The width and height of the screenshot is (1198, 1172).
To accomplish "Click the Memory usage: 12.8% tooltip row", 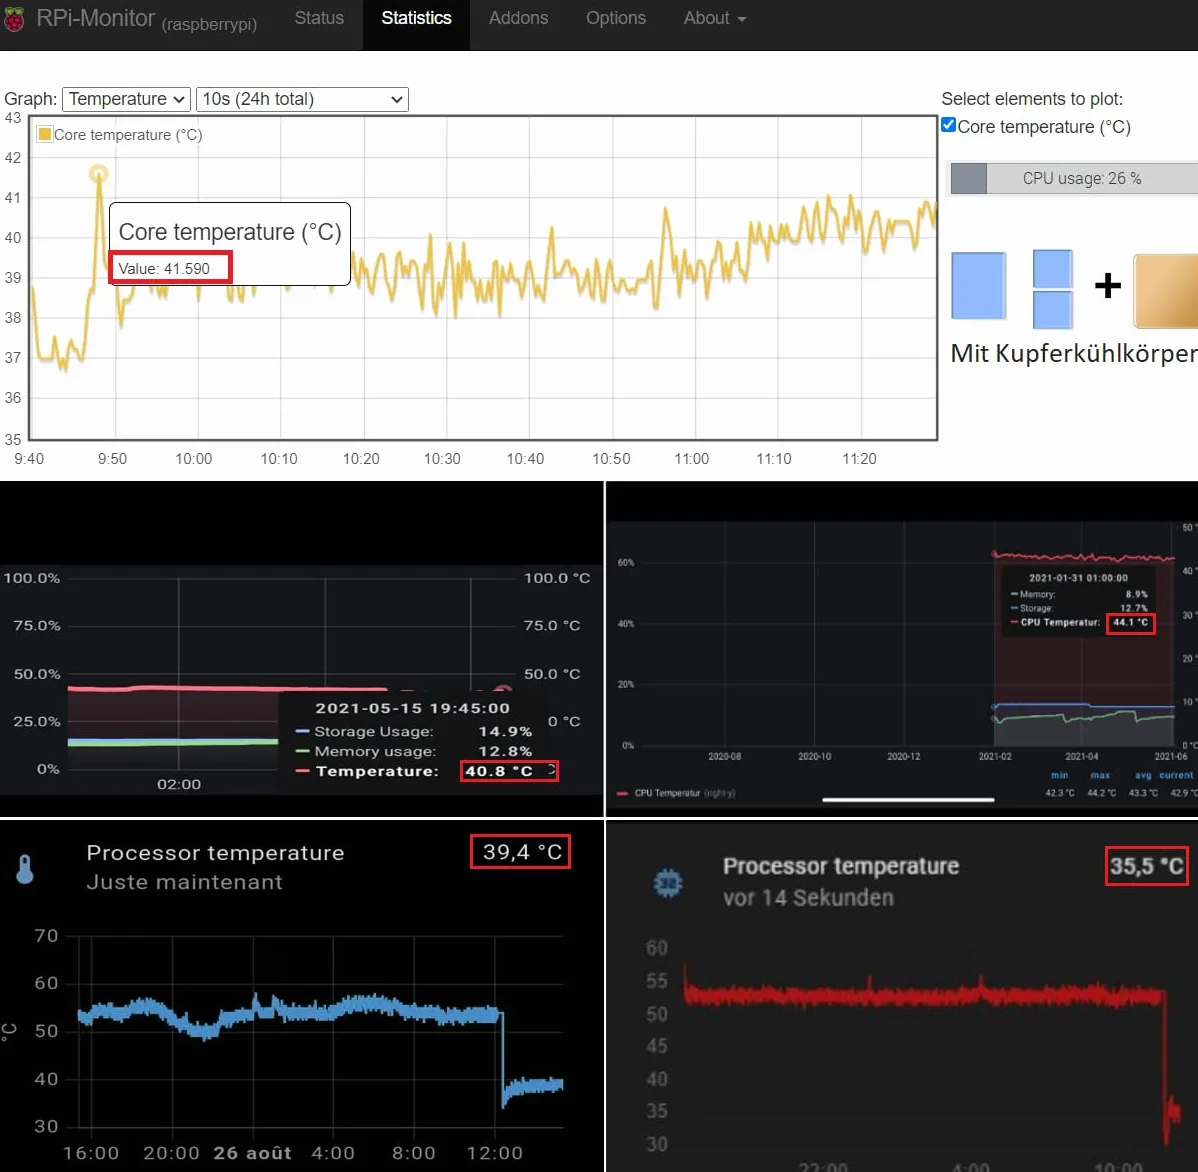I will (x=413, y=751).
